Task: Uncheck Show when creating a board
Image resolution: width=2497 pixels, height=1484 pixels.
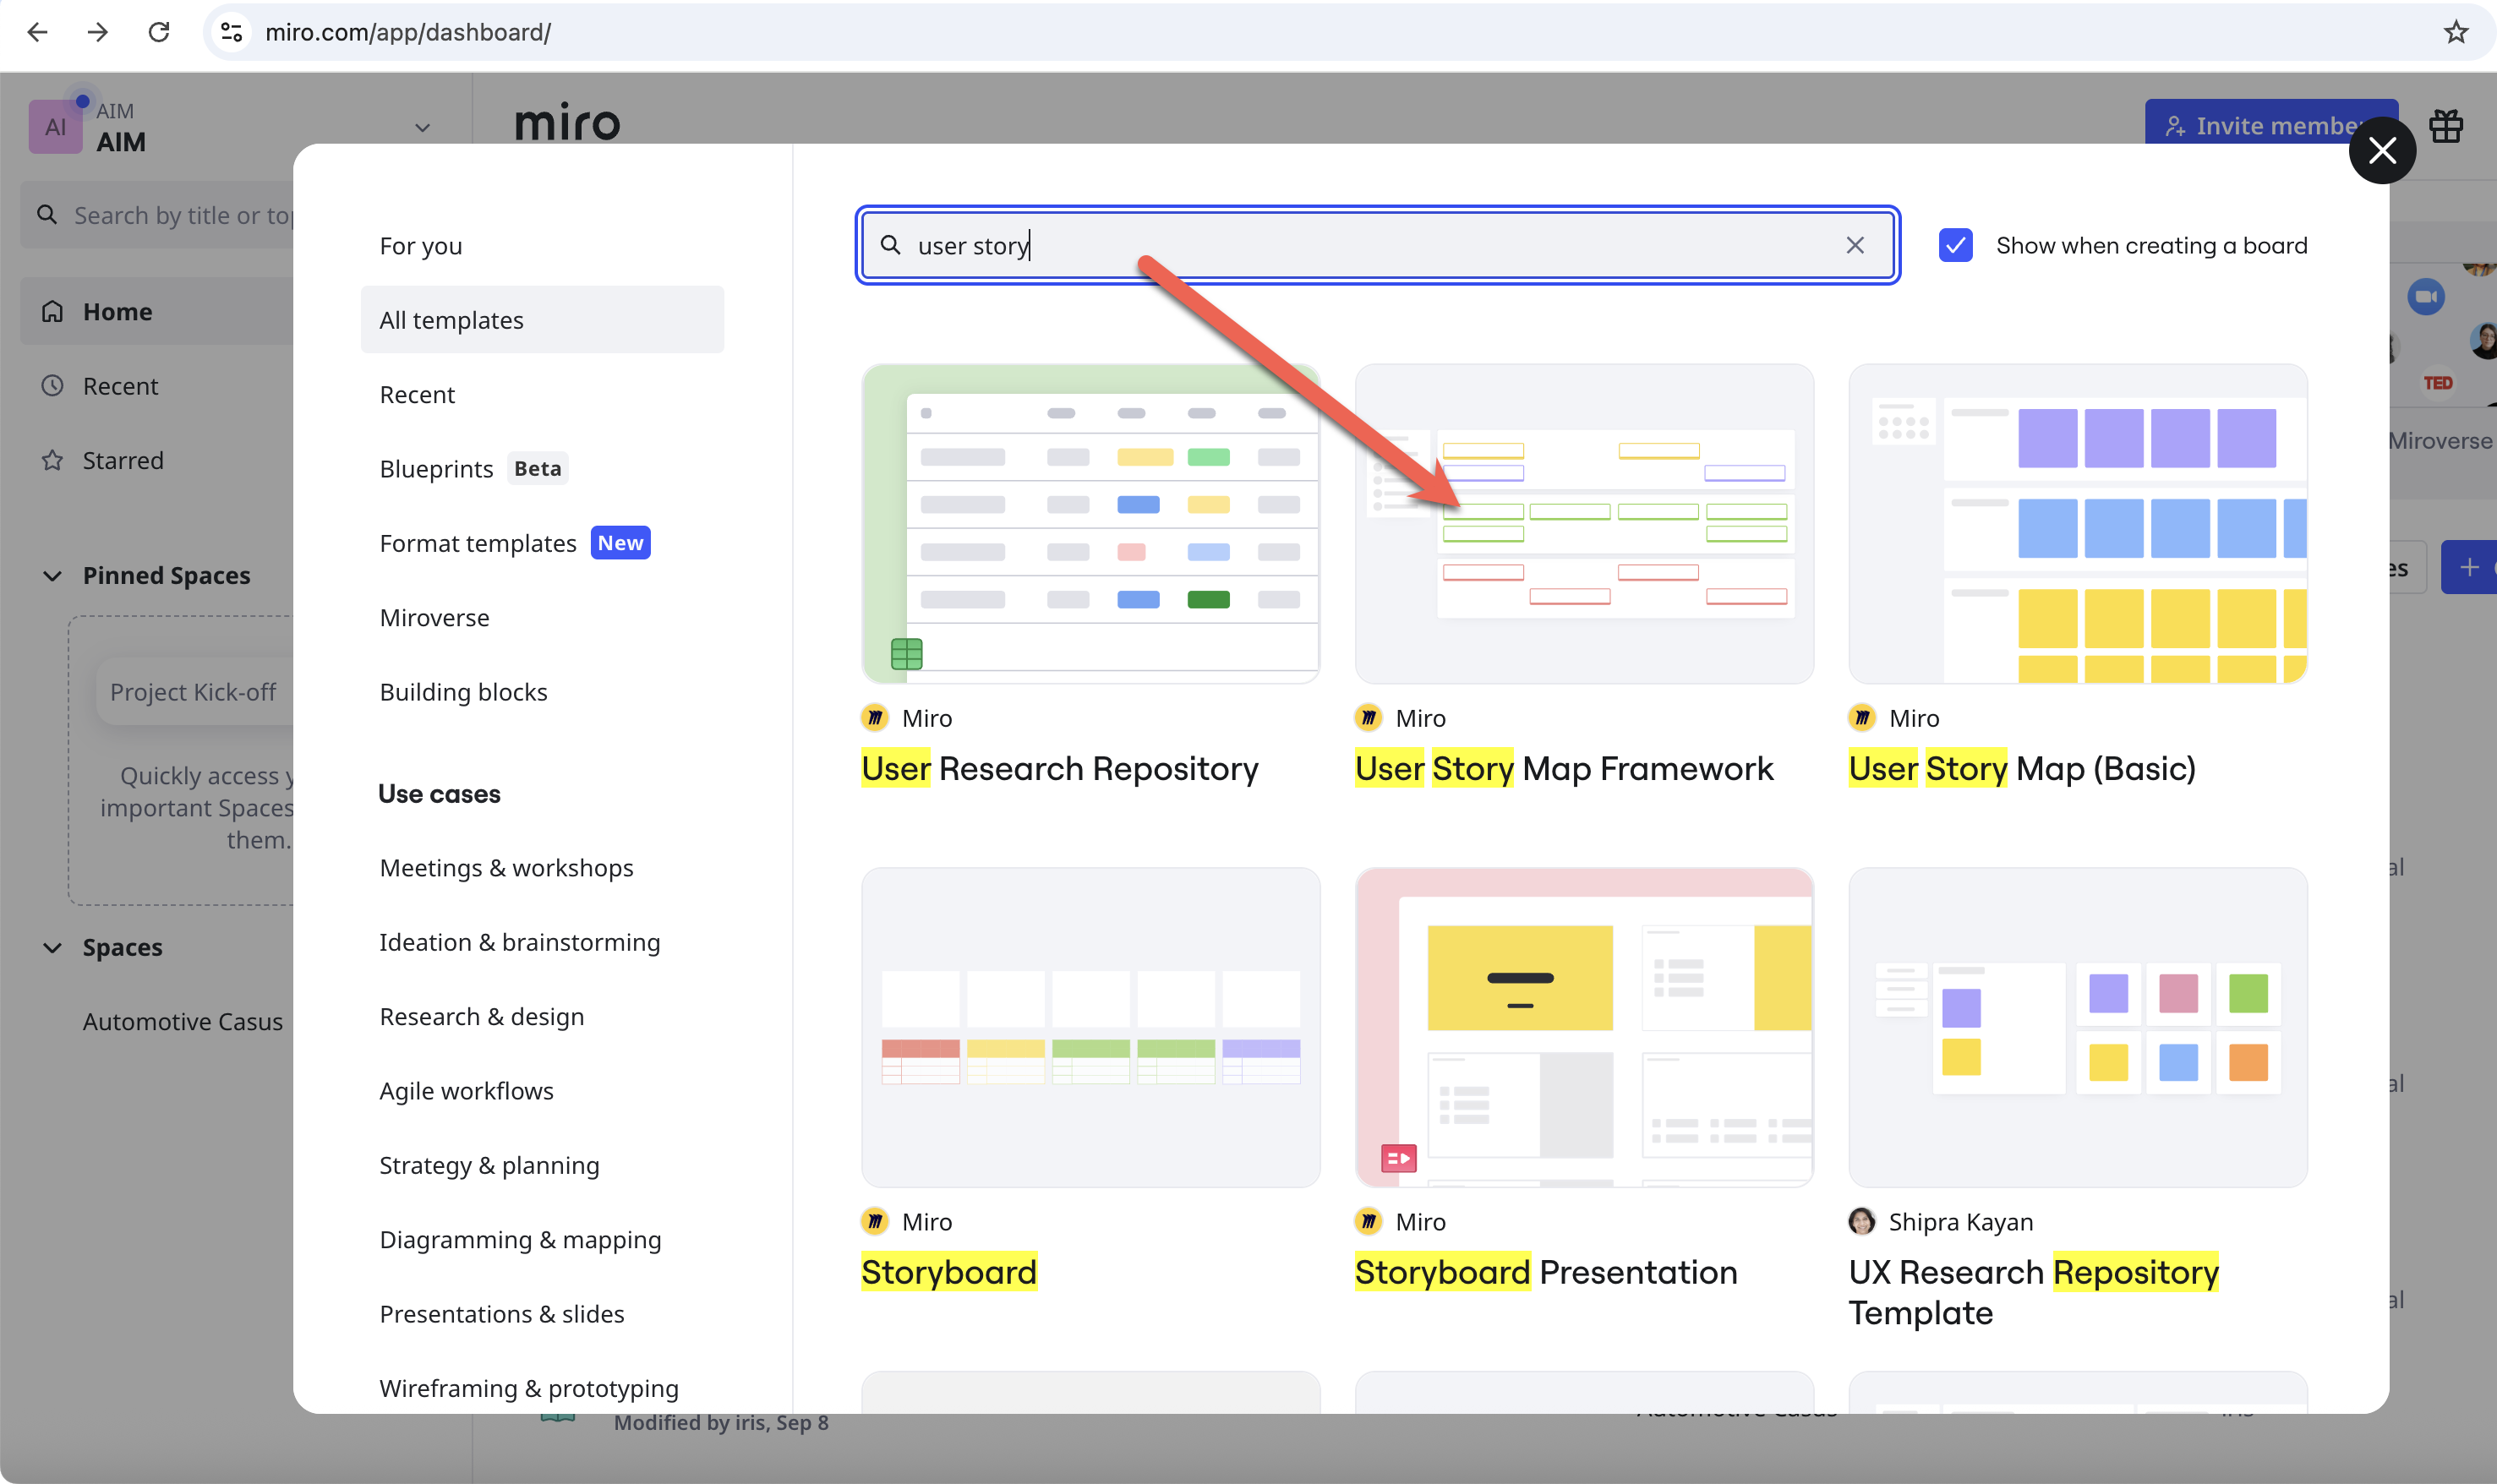Action: [1955, 245]
